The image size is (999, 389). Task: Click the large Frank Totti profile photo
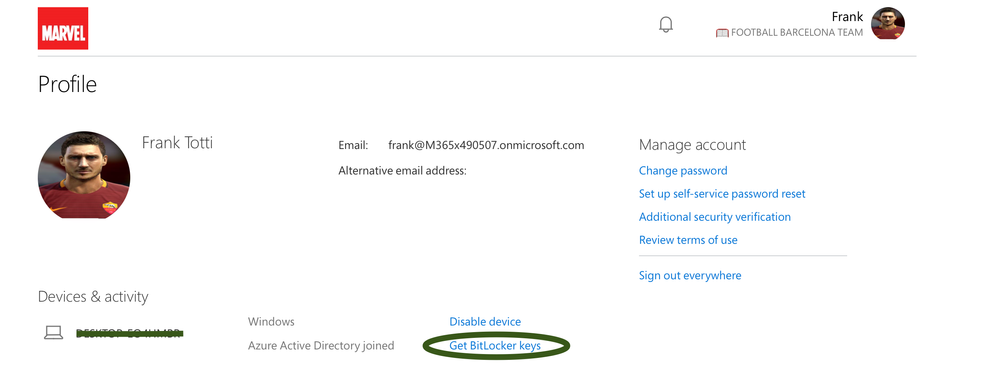[84, 175]
